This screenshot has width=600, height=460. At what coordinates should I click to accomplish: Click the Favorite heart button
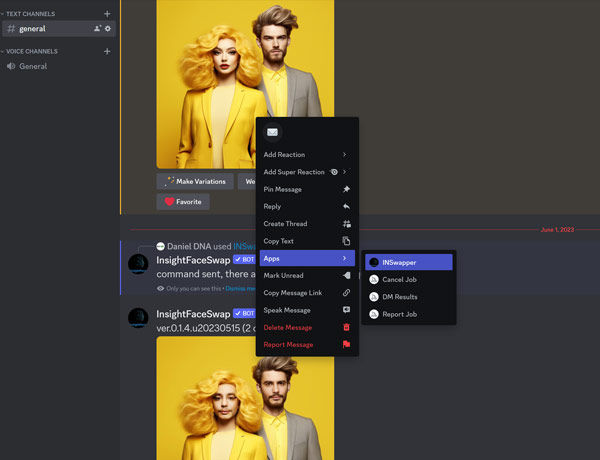click(x=183, y=202)
